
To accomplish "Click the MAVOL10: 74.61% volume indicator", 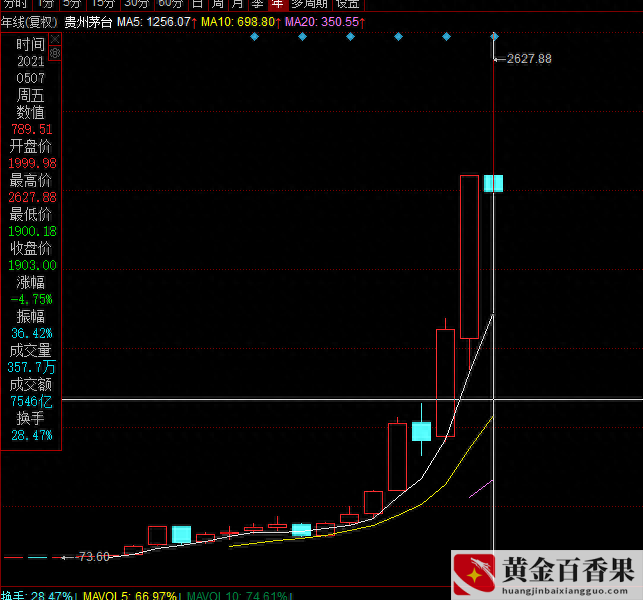I will click(239, 595).
